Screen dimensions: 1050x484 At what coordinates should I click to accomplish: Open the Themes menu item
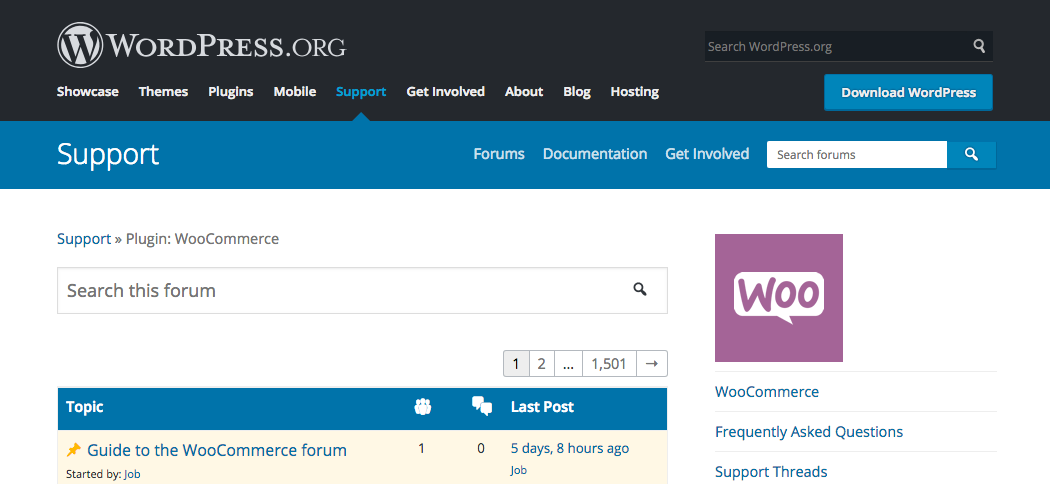(x=163, y=92)
